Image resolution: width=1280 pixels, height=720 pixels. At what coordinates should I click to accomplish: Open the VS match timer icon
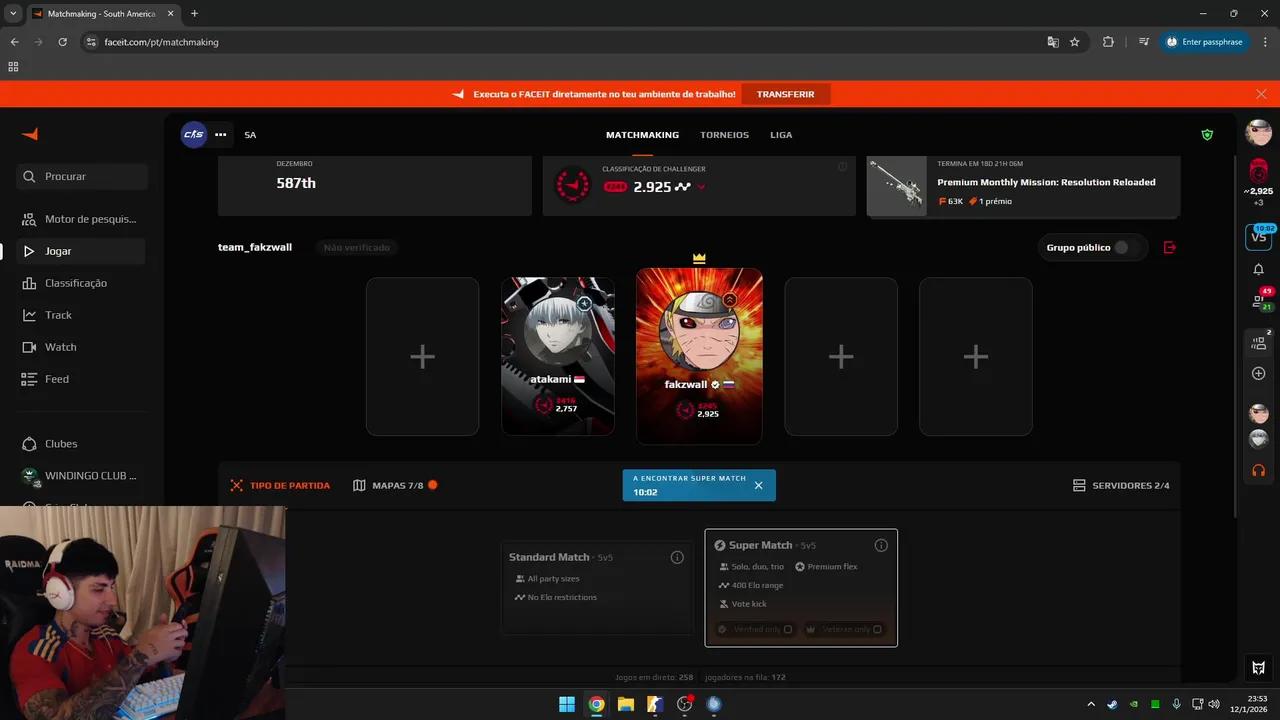(1258, 237)
